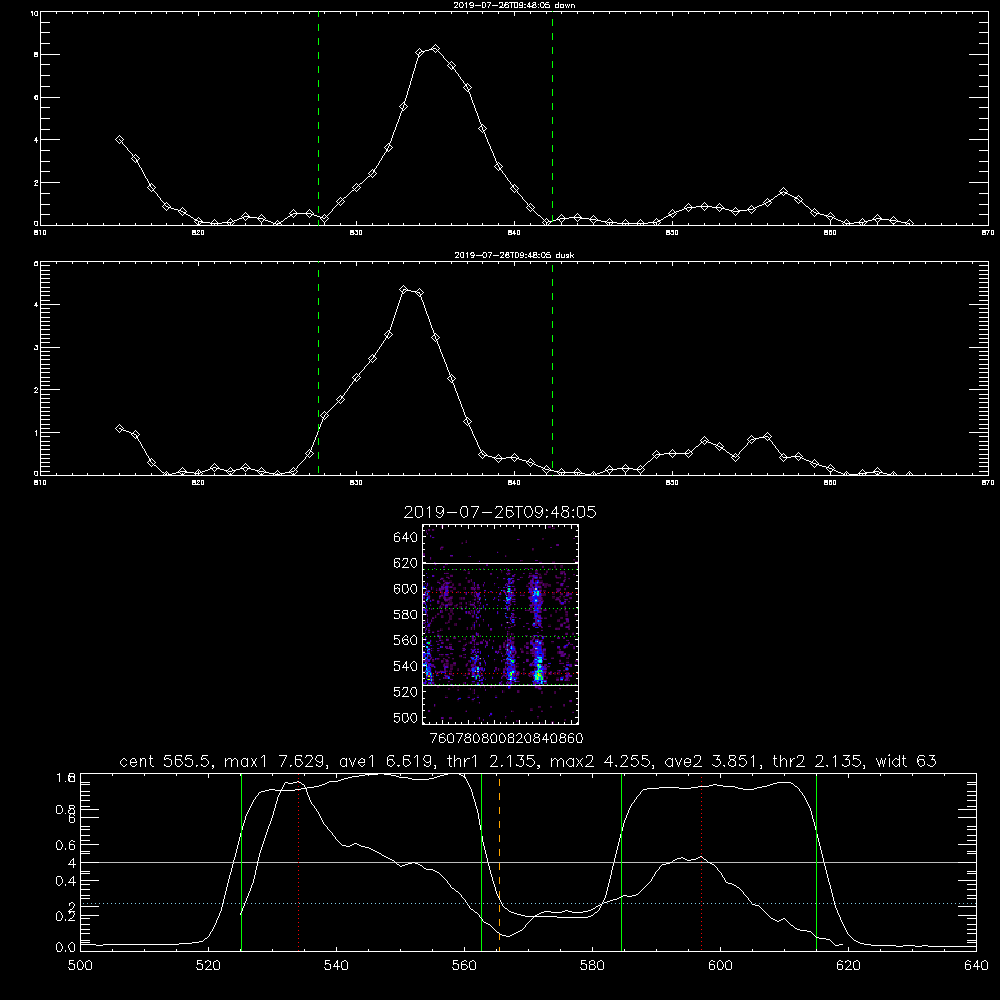
Task: Click x-axis label '540' of the bottom plot
Action: coord(336,966)
